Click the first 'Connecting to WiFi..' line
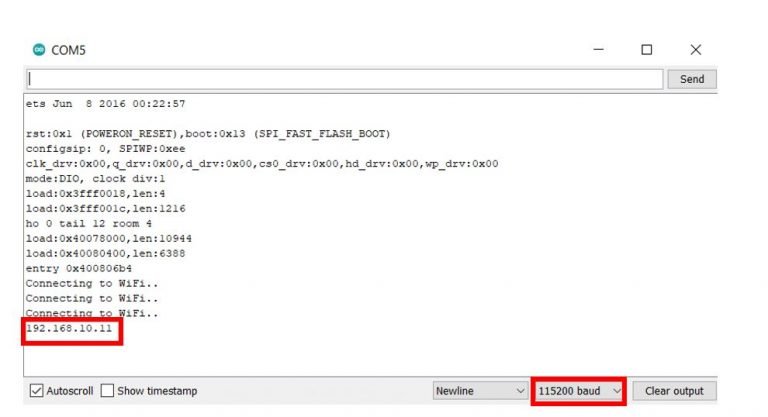The height and width of the screenshot is (417, 768). pyautogui.click(x=92, y=283)
